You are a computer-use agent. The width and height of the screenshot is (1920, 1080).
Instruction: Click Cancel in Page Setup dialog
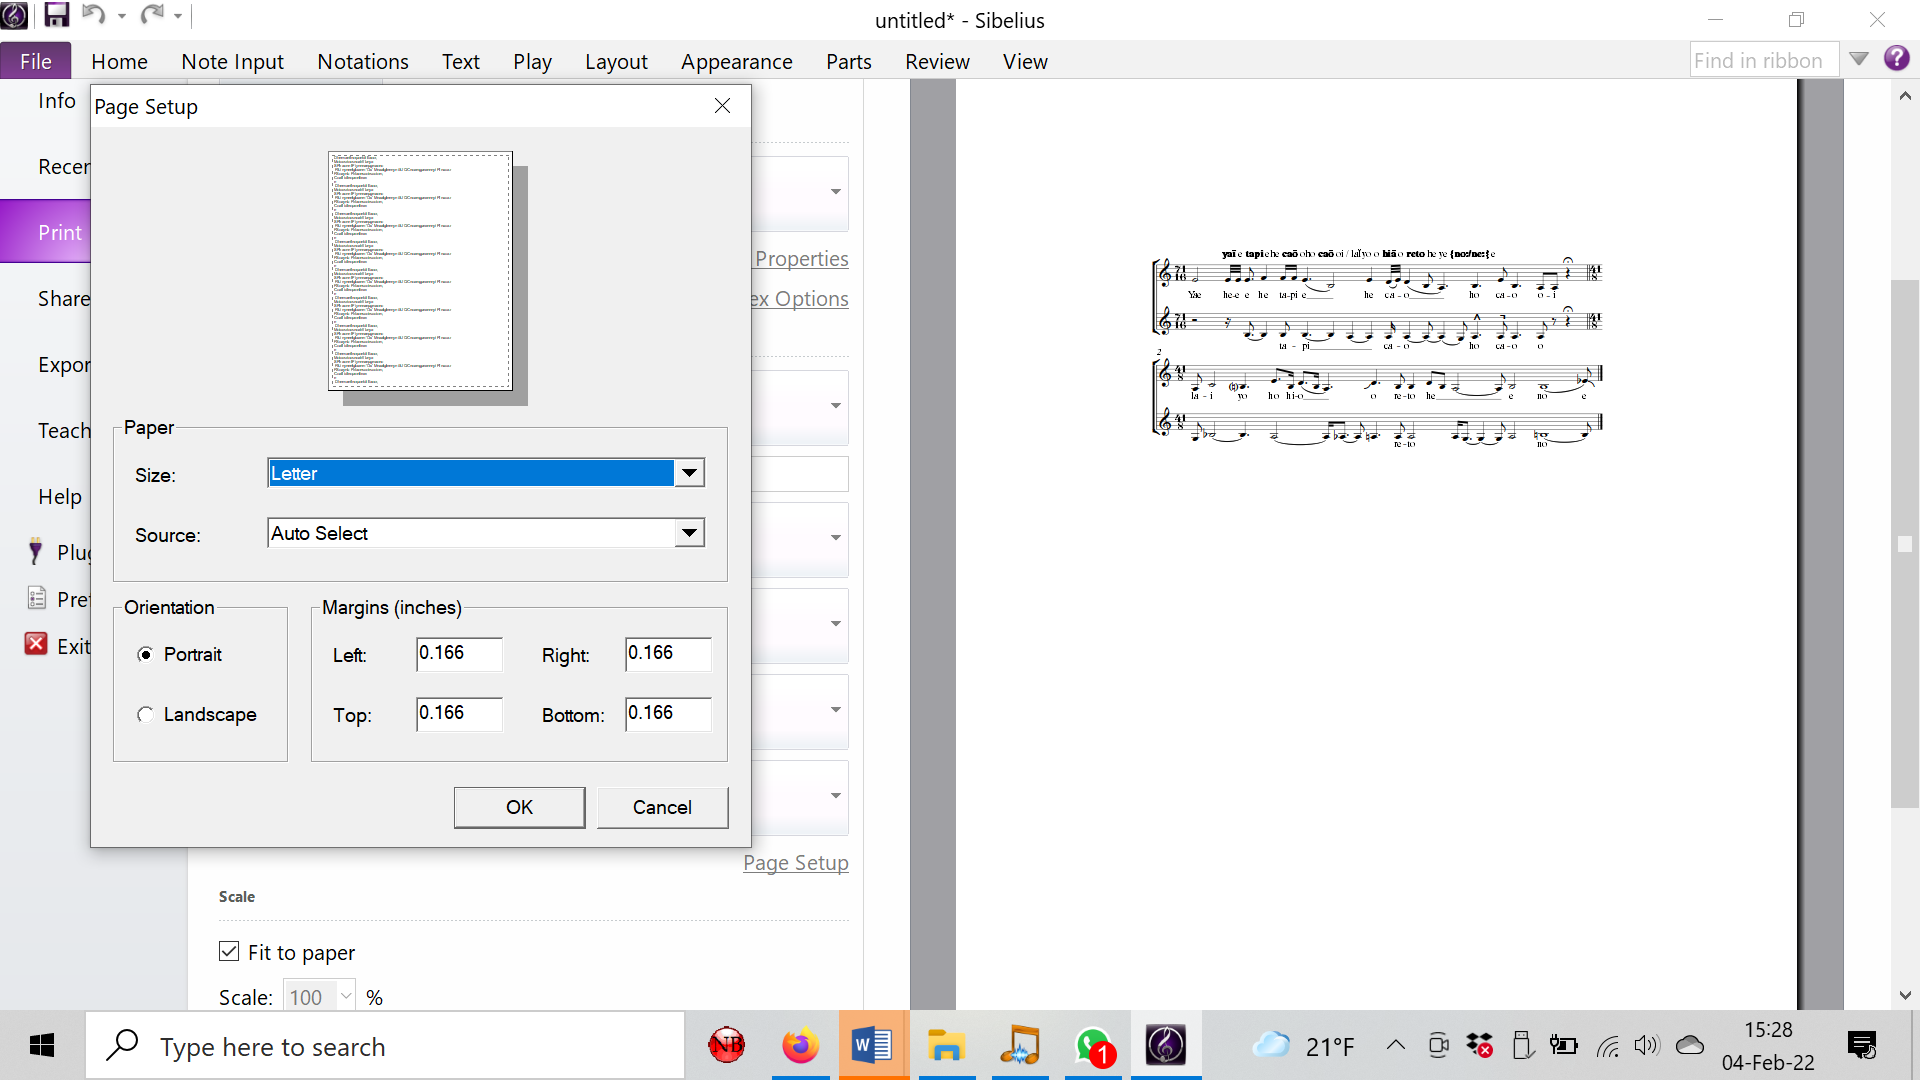tap(662, 807)
